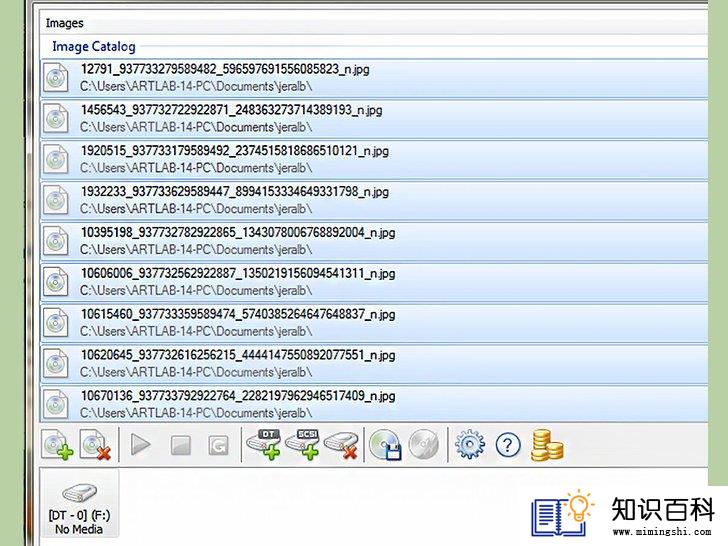Click the Images panel title
Screen dimensions: 728x546
tap(65, 23)
